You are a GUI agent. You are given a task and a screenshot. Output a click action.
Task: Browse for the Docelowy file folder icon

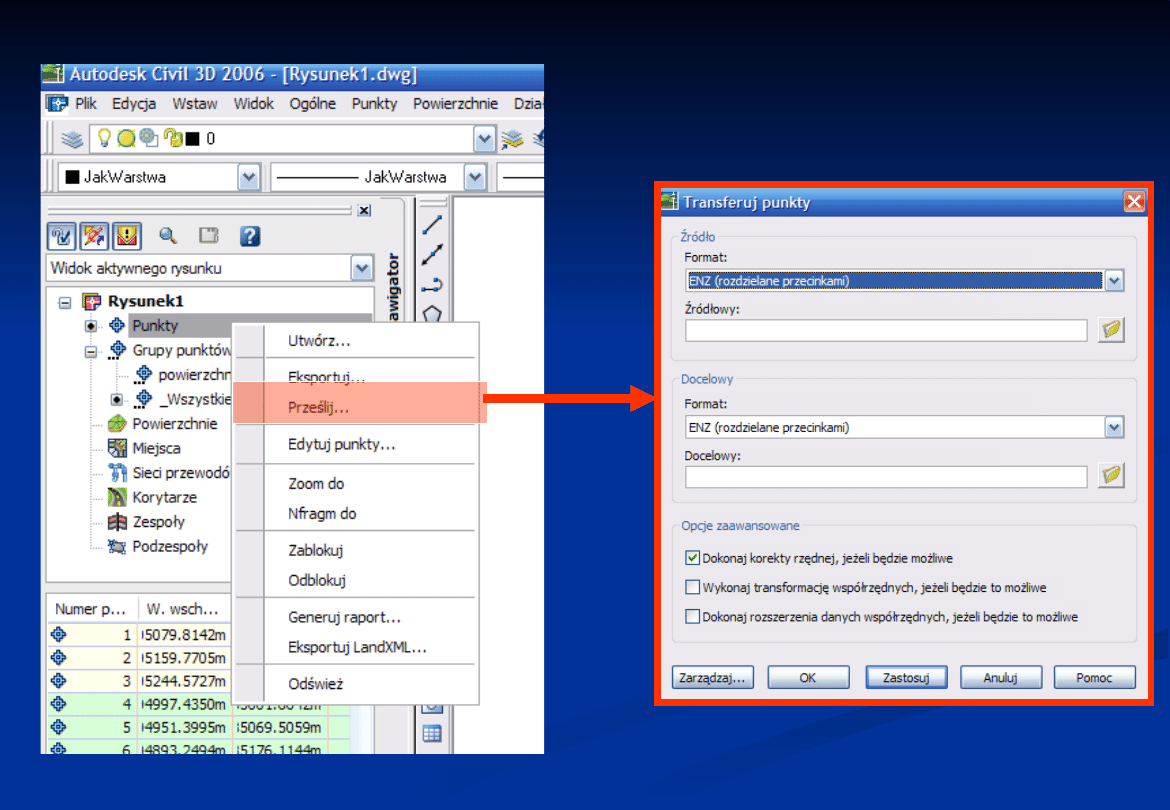pyautogui.click(x=1111, y=475)
